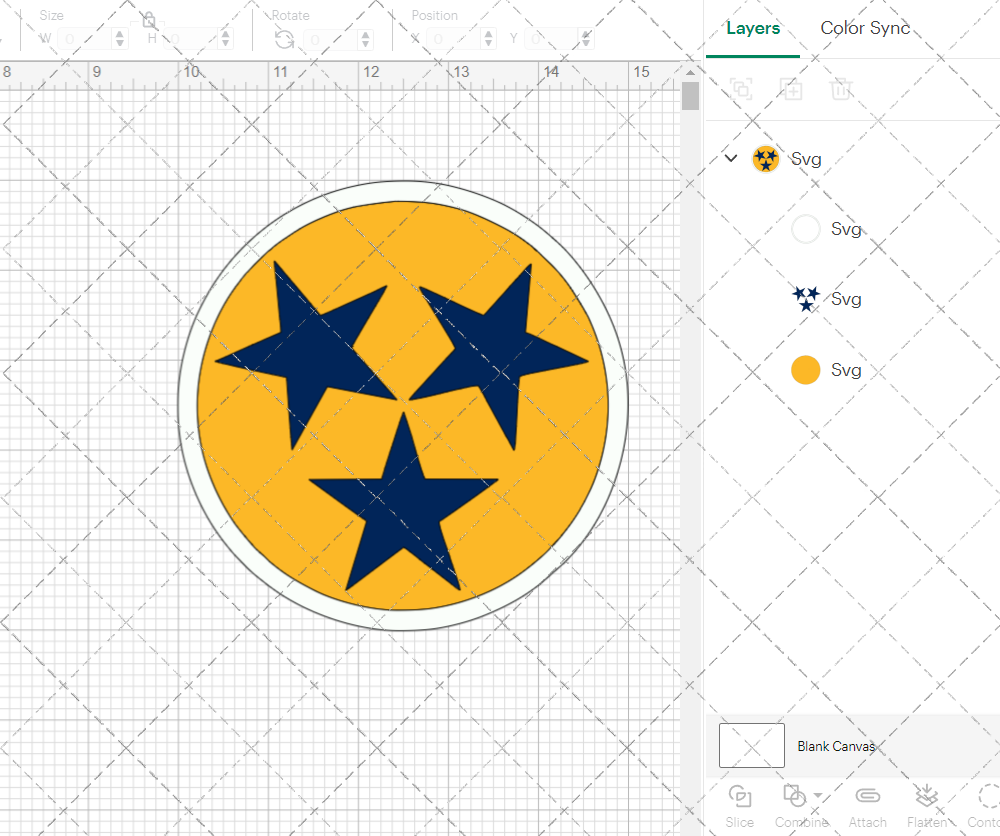
Task: Click the Height stepper arrows
Action: coord(225,40)
